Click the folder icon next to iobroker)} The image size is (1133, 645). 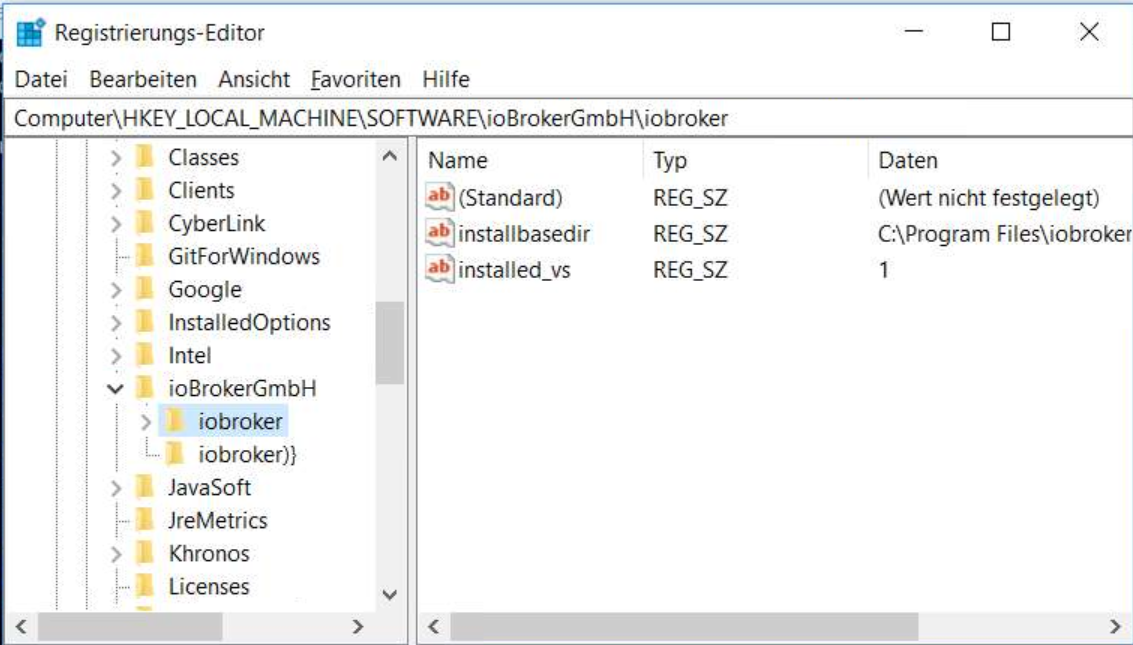(175, 454)
